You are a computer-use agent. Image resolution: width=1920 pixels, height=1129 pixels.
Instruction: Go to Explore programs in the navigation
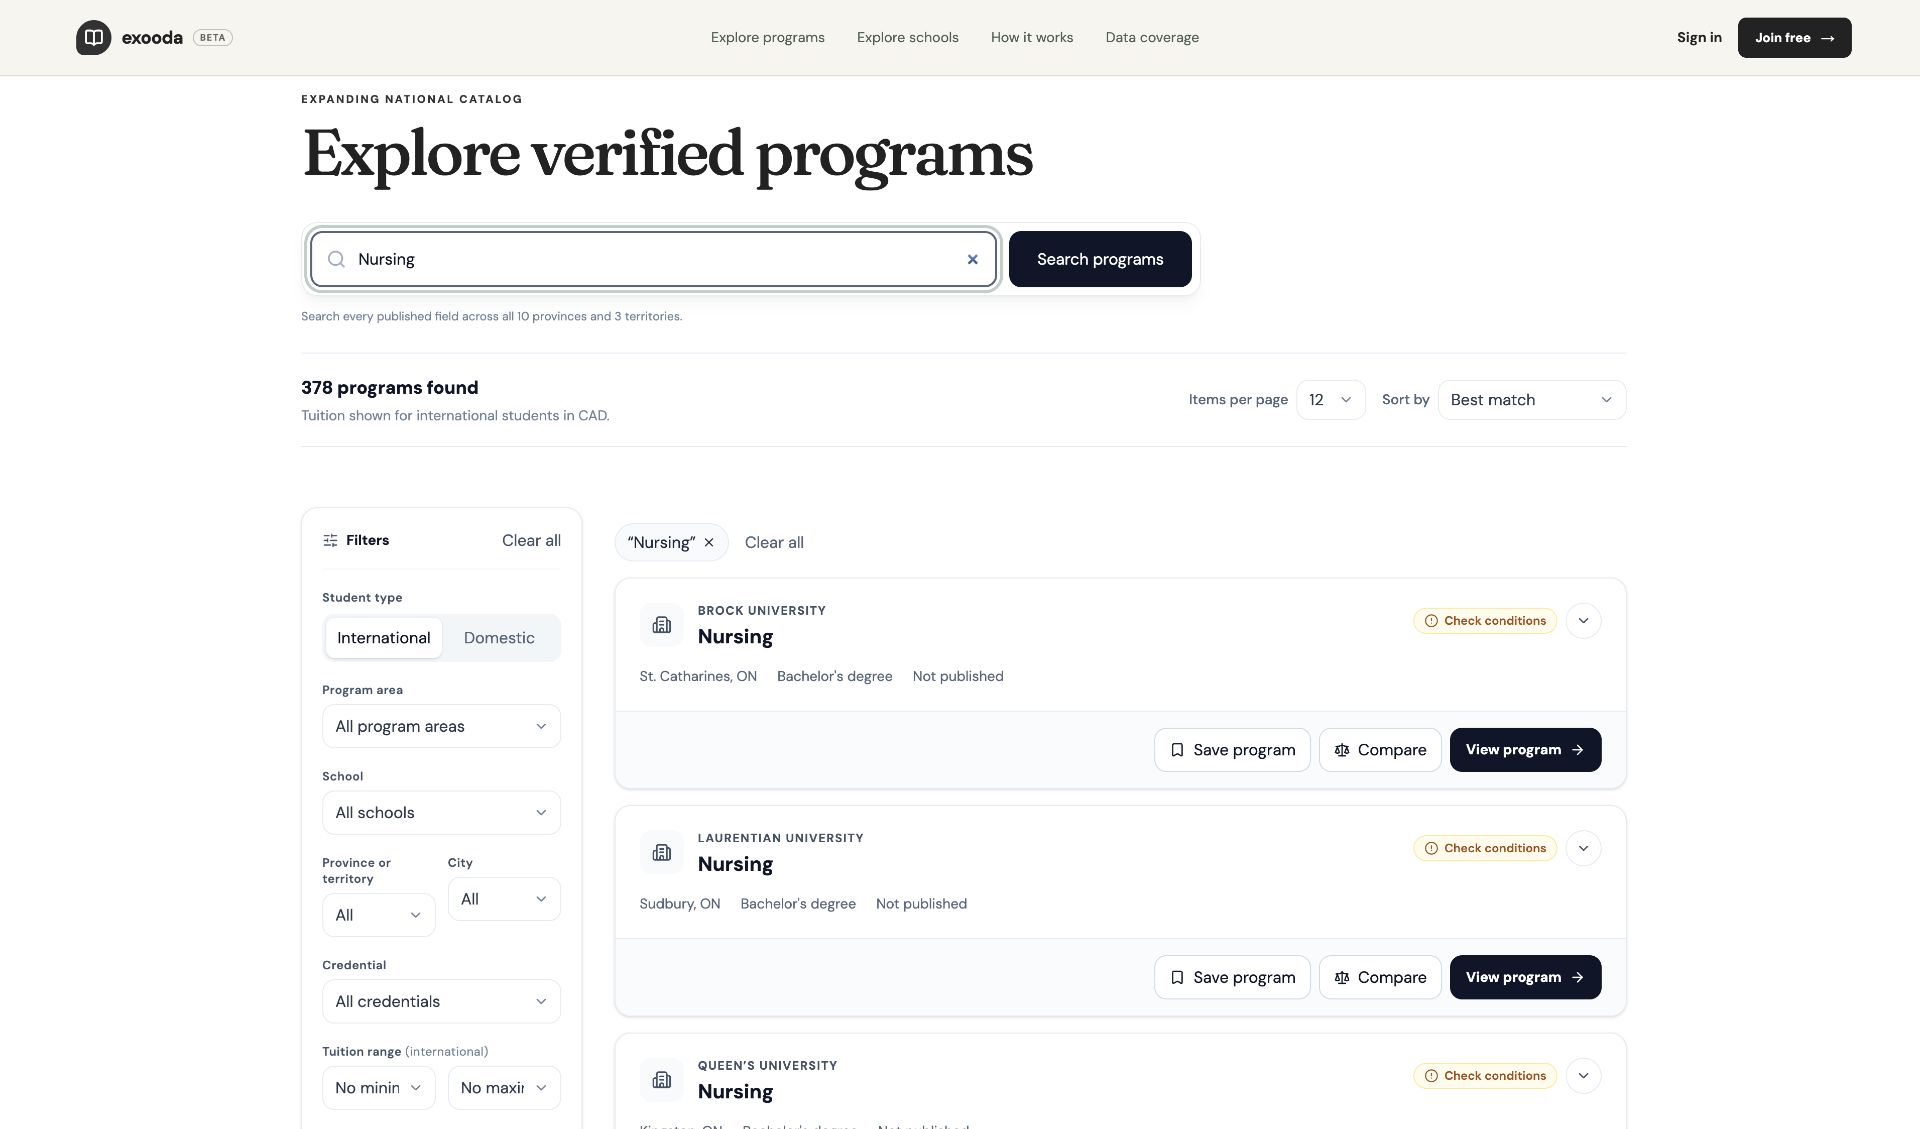[768, 38]
